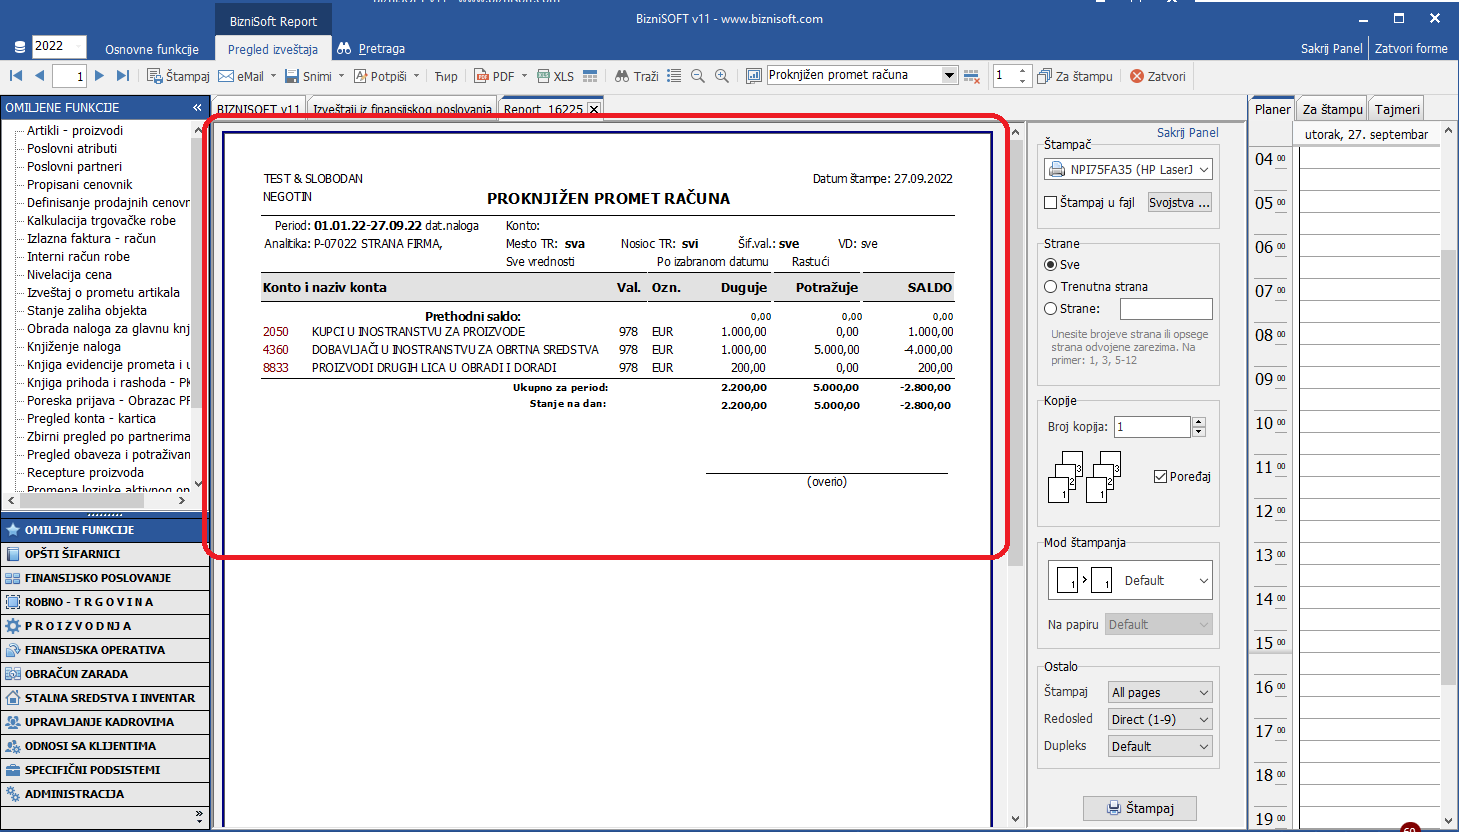The image size is (1459, 832).
Task: Close the report with the Zatvori button
Action: tap(1158, 76)
